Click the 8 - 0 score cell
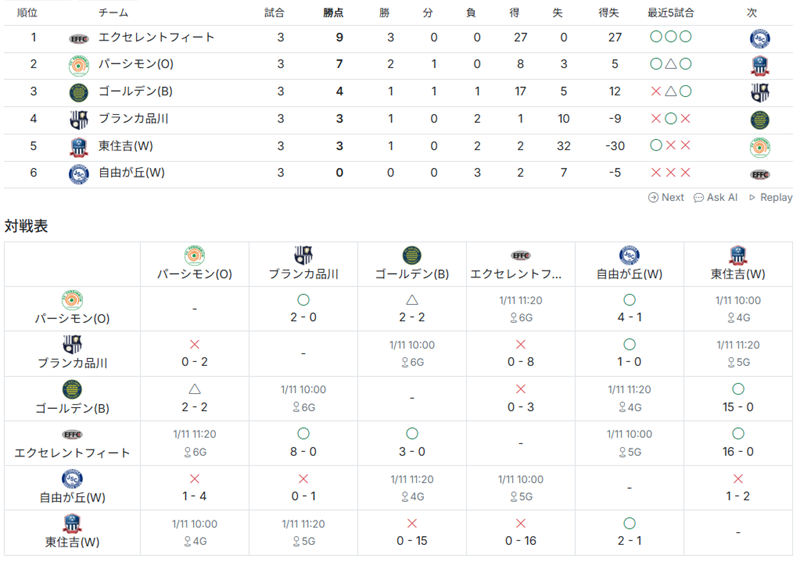The width and height of the screenshot is (800, 562). [303, 452]
